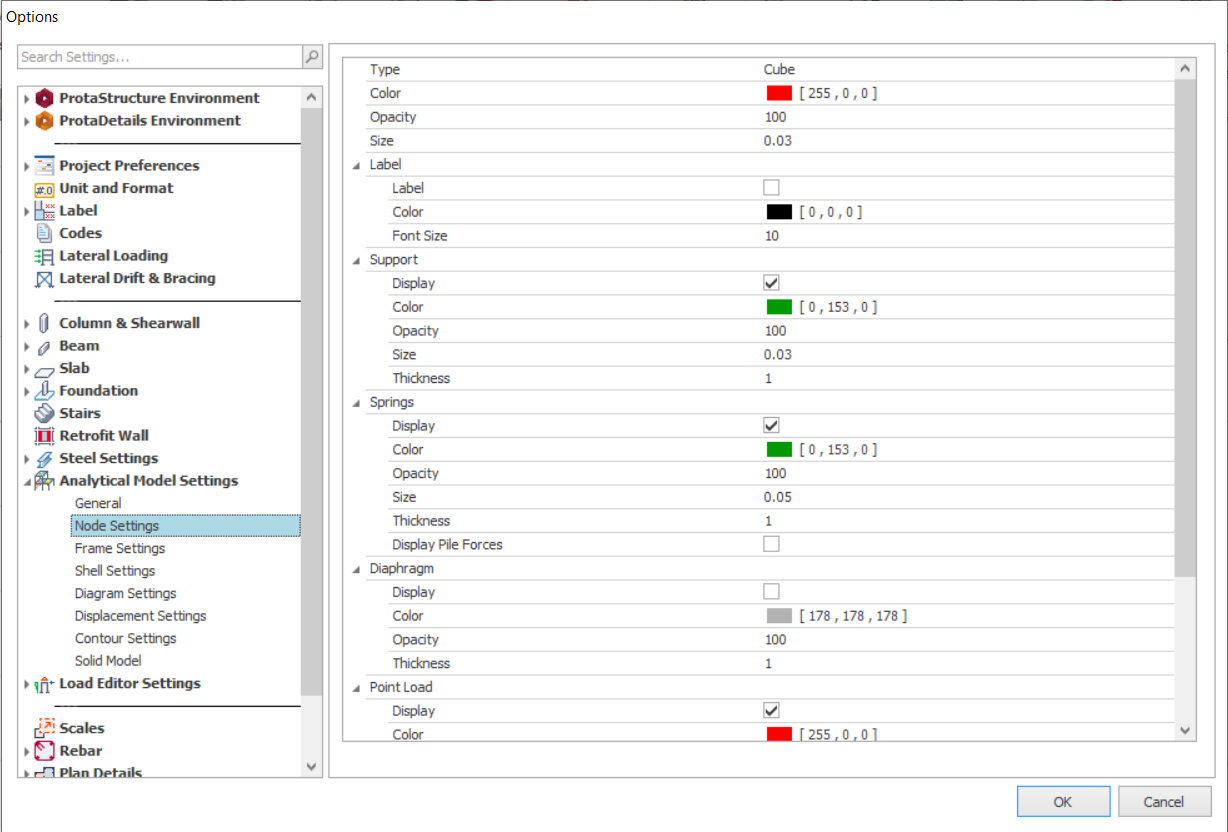Open the Codes settings icon
The width and height of the screenshot is (1228, 832).
(x=44, y=233)
